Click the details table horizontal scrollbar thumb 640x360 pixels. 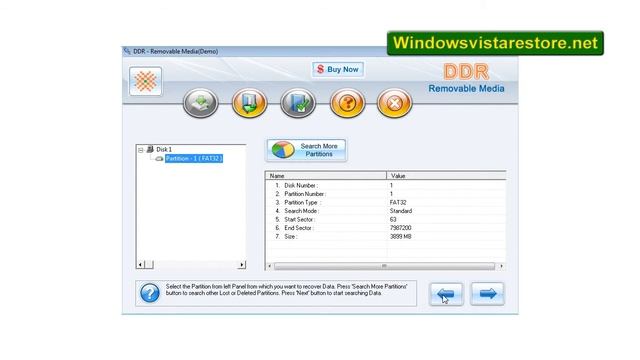click(x=384, y=266)
